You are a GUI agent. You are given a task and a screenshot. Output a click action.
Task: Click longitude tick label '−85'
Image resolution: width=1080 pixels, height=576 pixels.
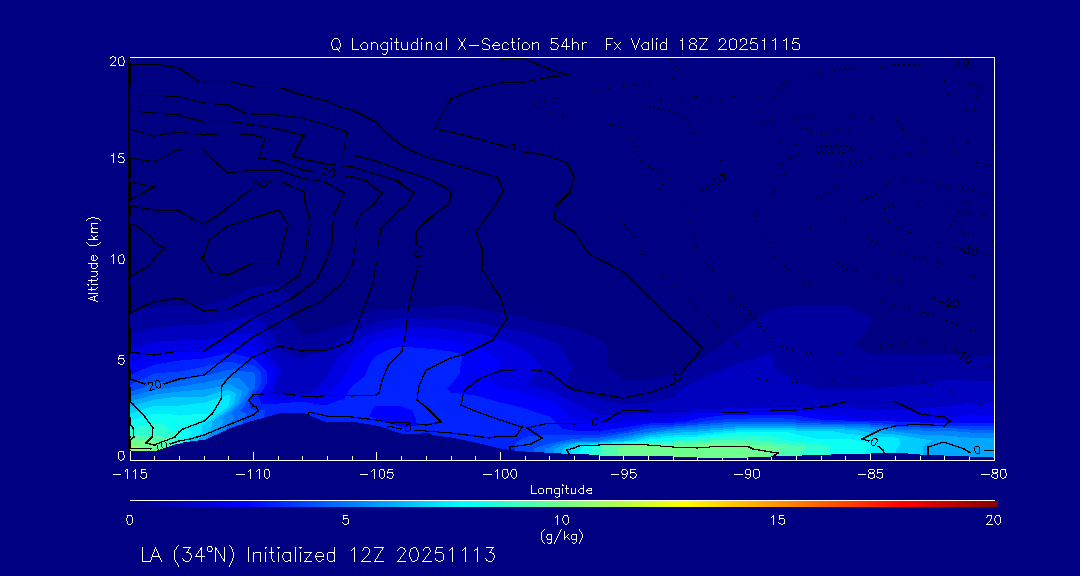point(871,474)
